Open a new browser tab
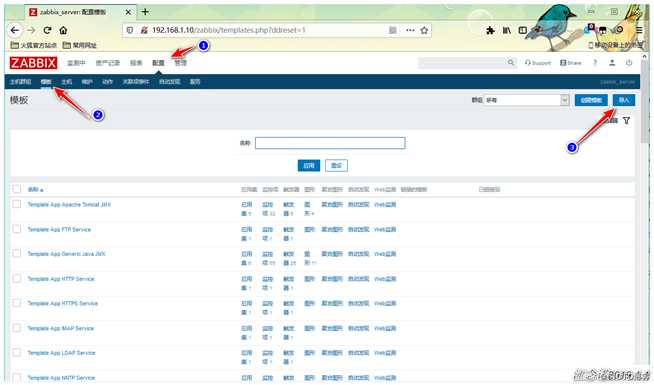 coord(145,12)
